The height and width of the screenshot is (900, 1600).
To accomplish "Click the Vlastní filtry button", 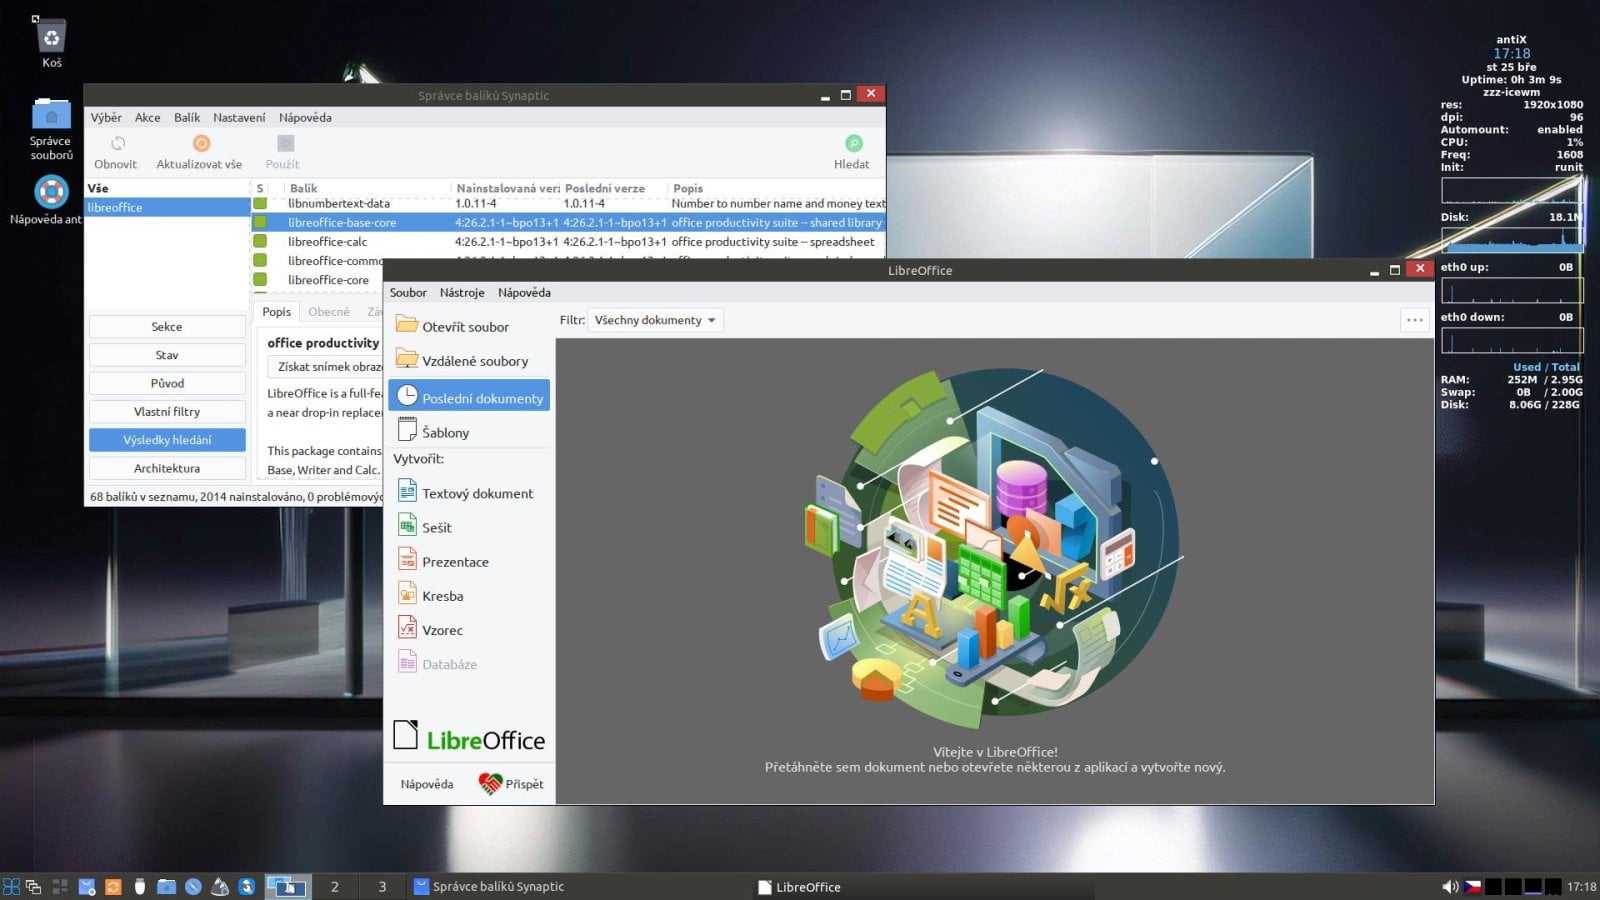I will coord(167,411).
